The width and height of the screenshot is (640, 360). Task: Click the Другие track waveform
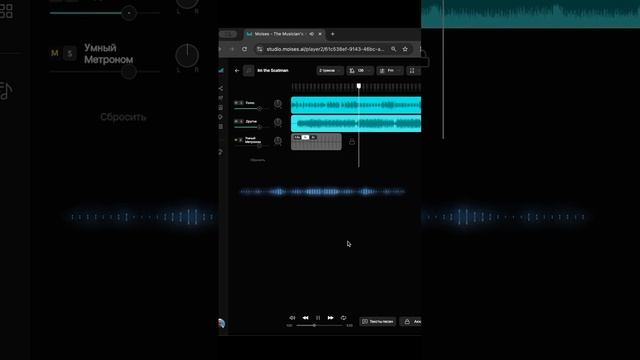(356, 124)
